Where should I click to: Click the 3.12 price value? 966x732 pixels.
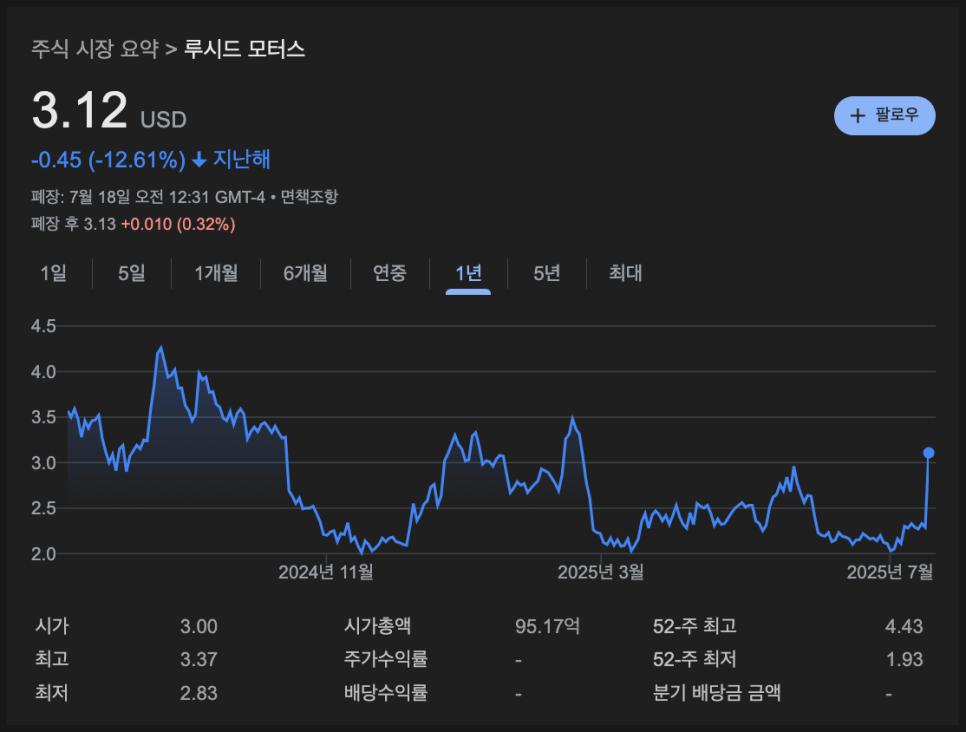point(79,110)
